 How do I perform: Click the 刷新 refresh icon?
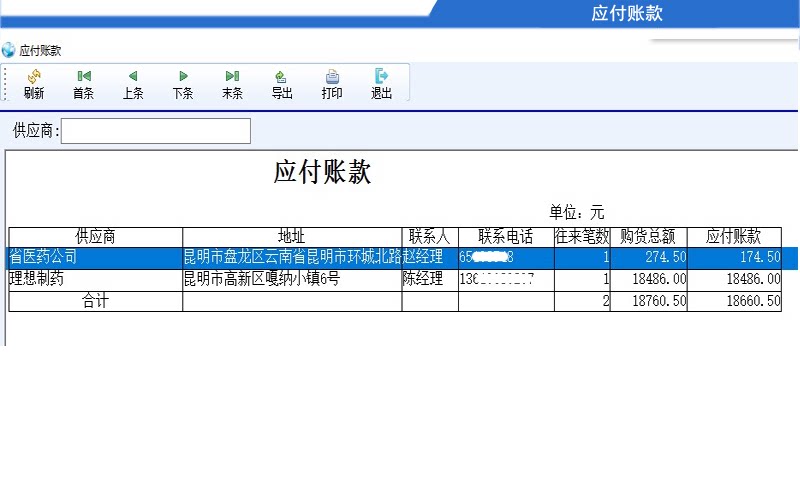(34, 77)
